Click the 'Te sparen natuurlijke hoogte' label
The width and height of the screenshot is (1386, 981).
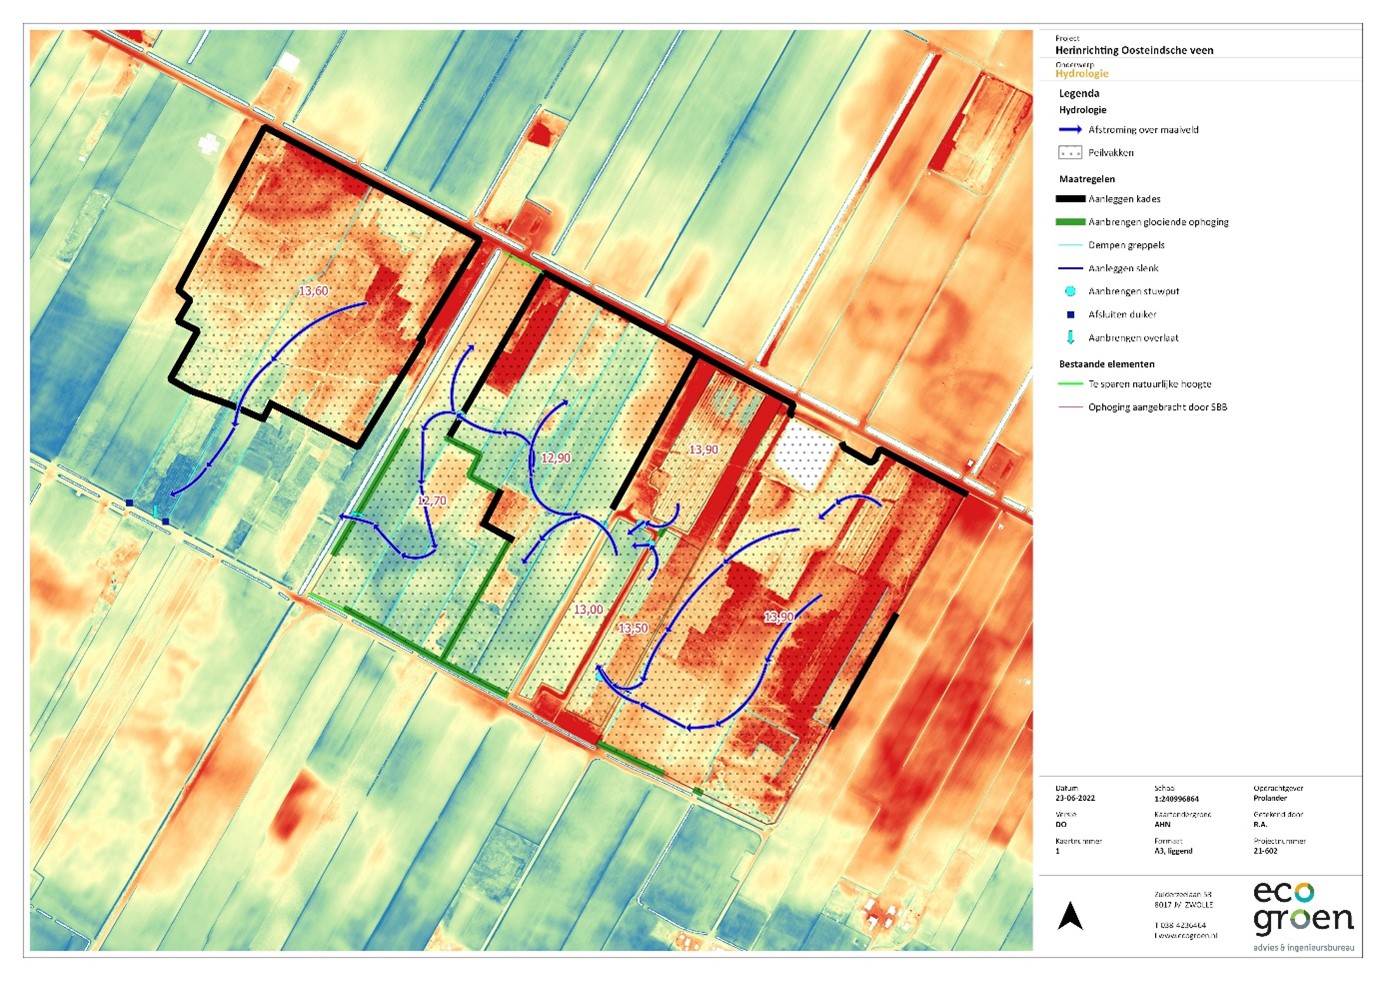coord(1149,384)
